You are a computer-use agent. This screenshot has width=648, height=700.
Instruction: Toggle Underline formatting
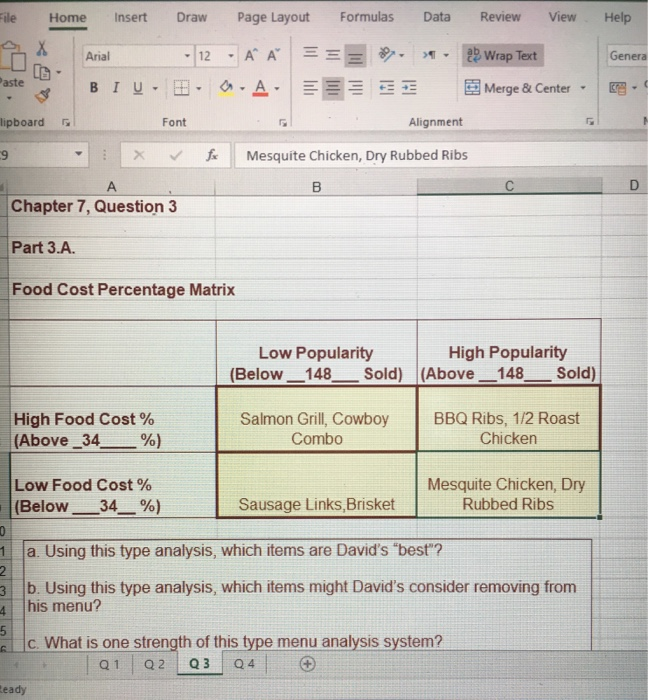tap(138, 88)
